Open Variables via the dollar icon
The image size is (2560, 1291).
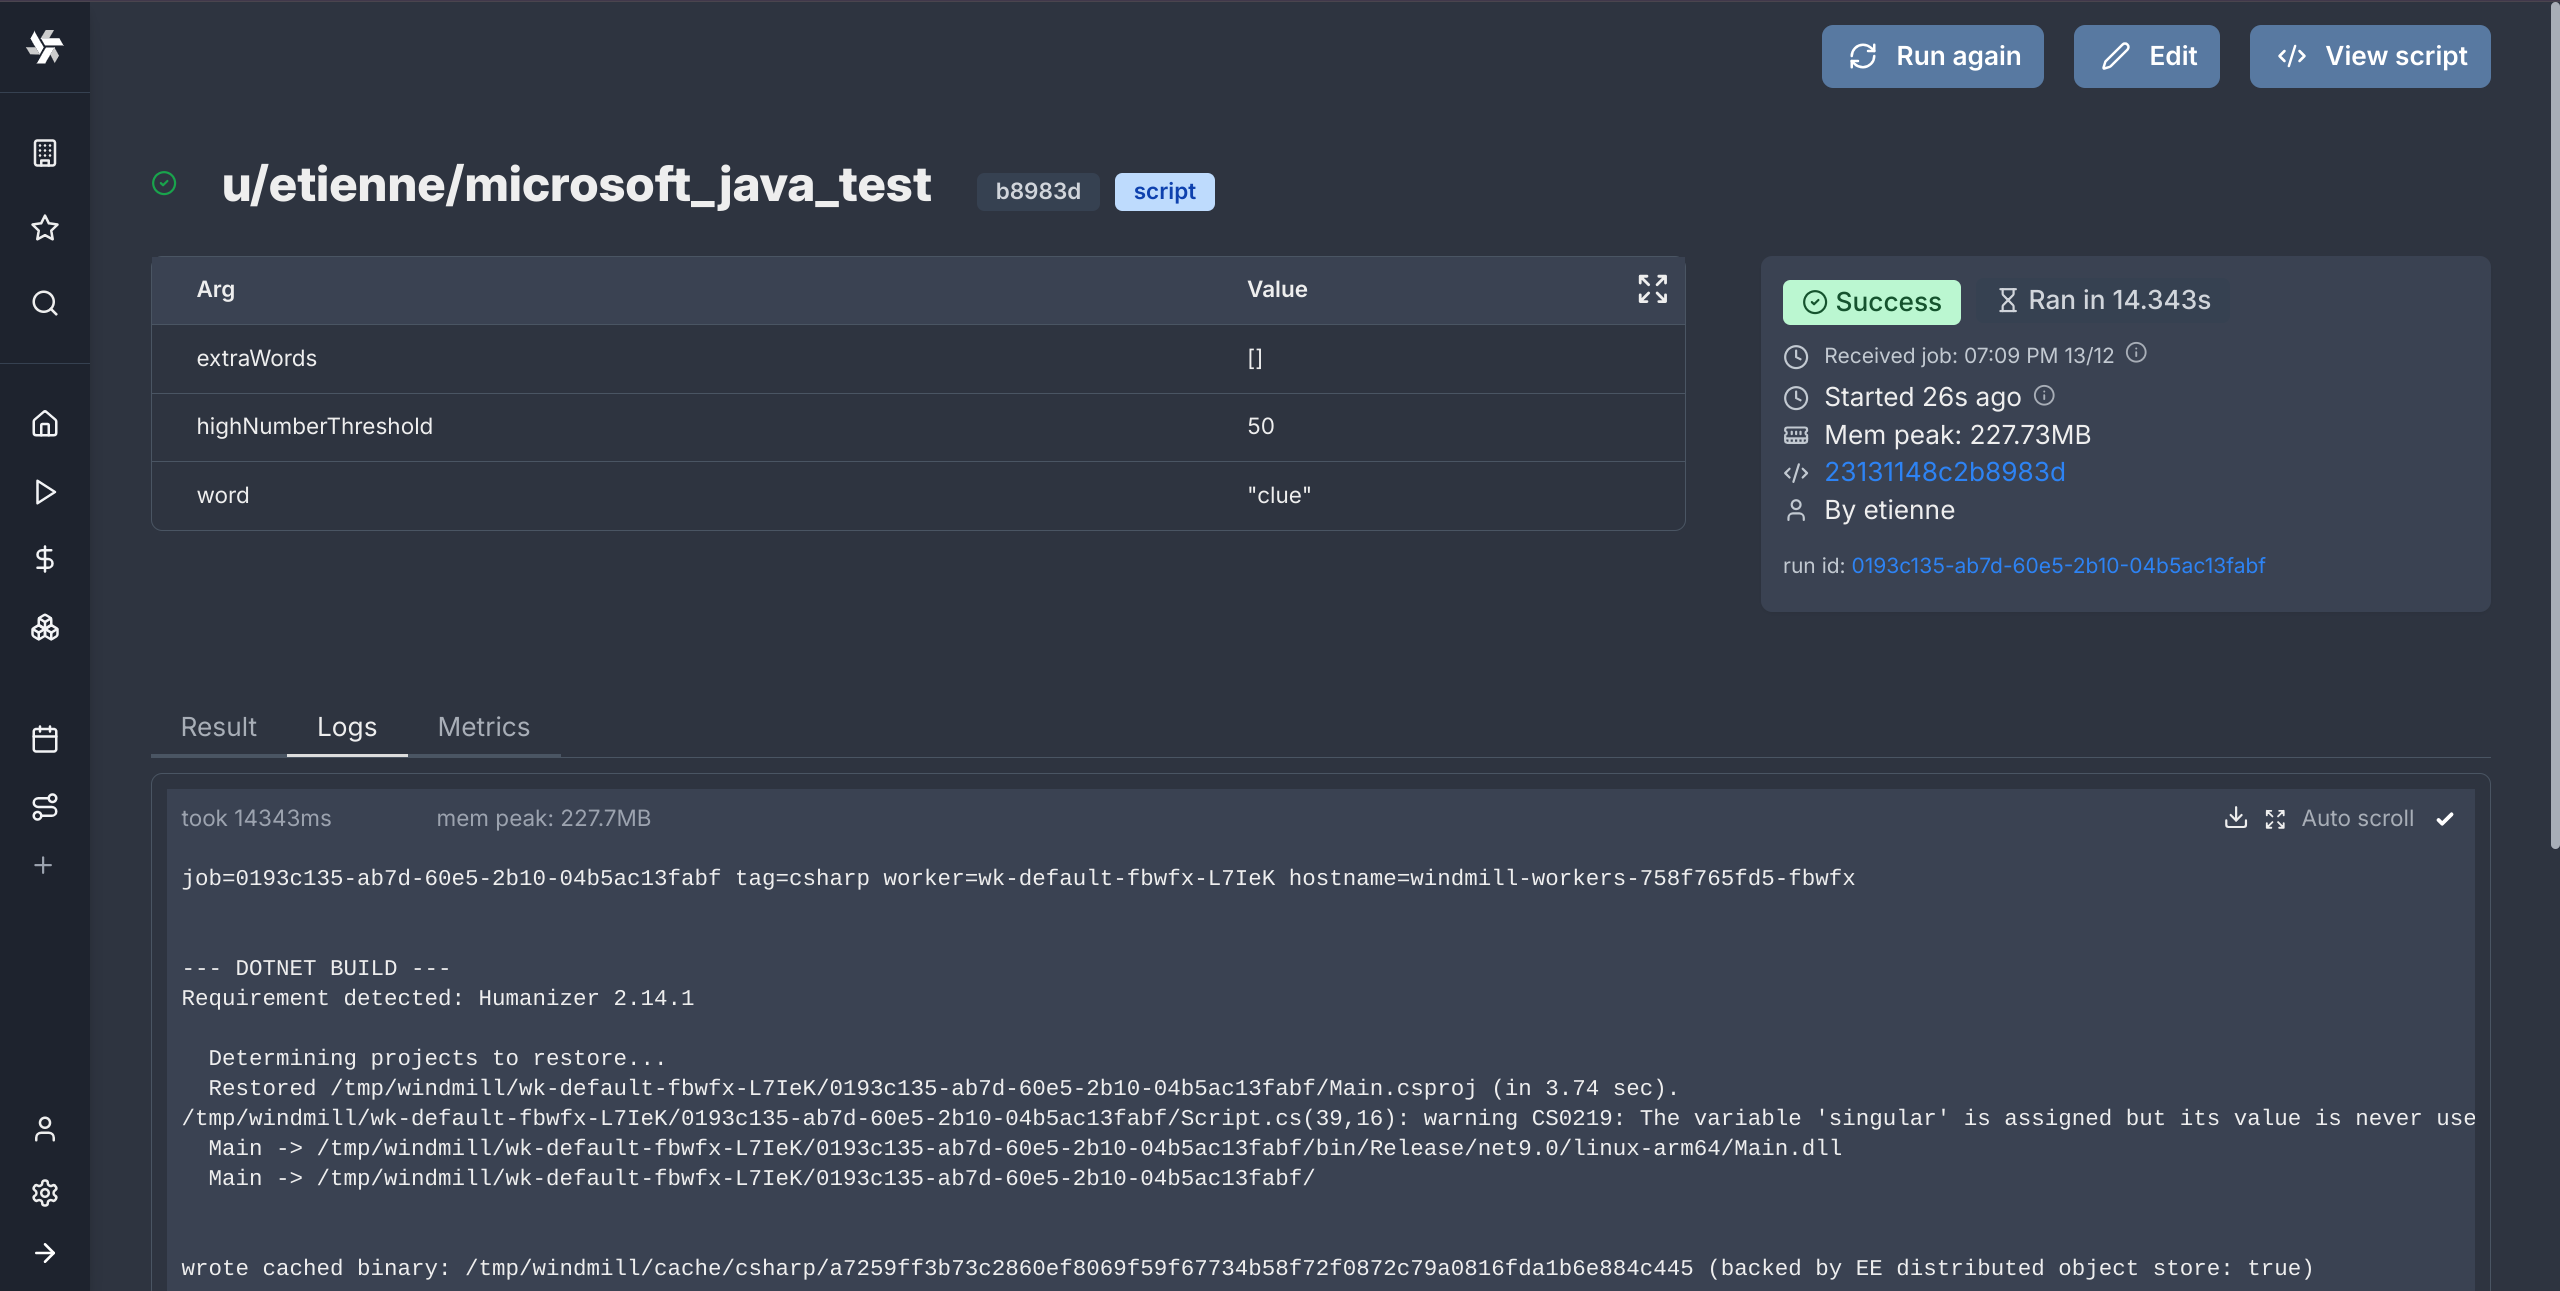point(44,559)
